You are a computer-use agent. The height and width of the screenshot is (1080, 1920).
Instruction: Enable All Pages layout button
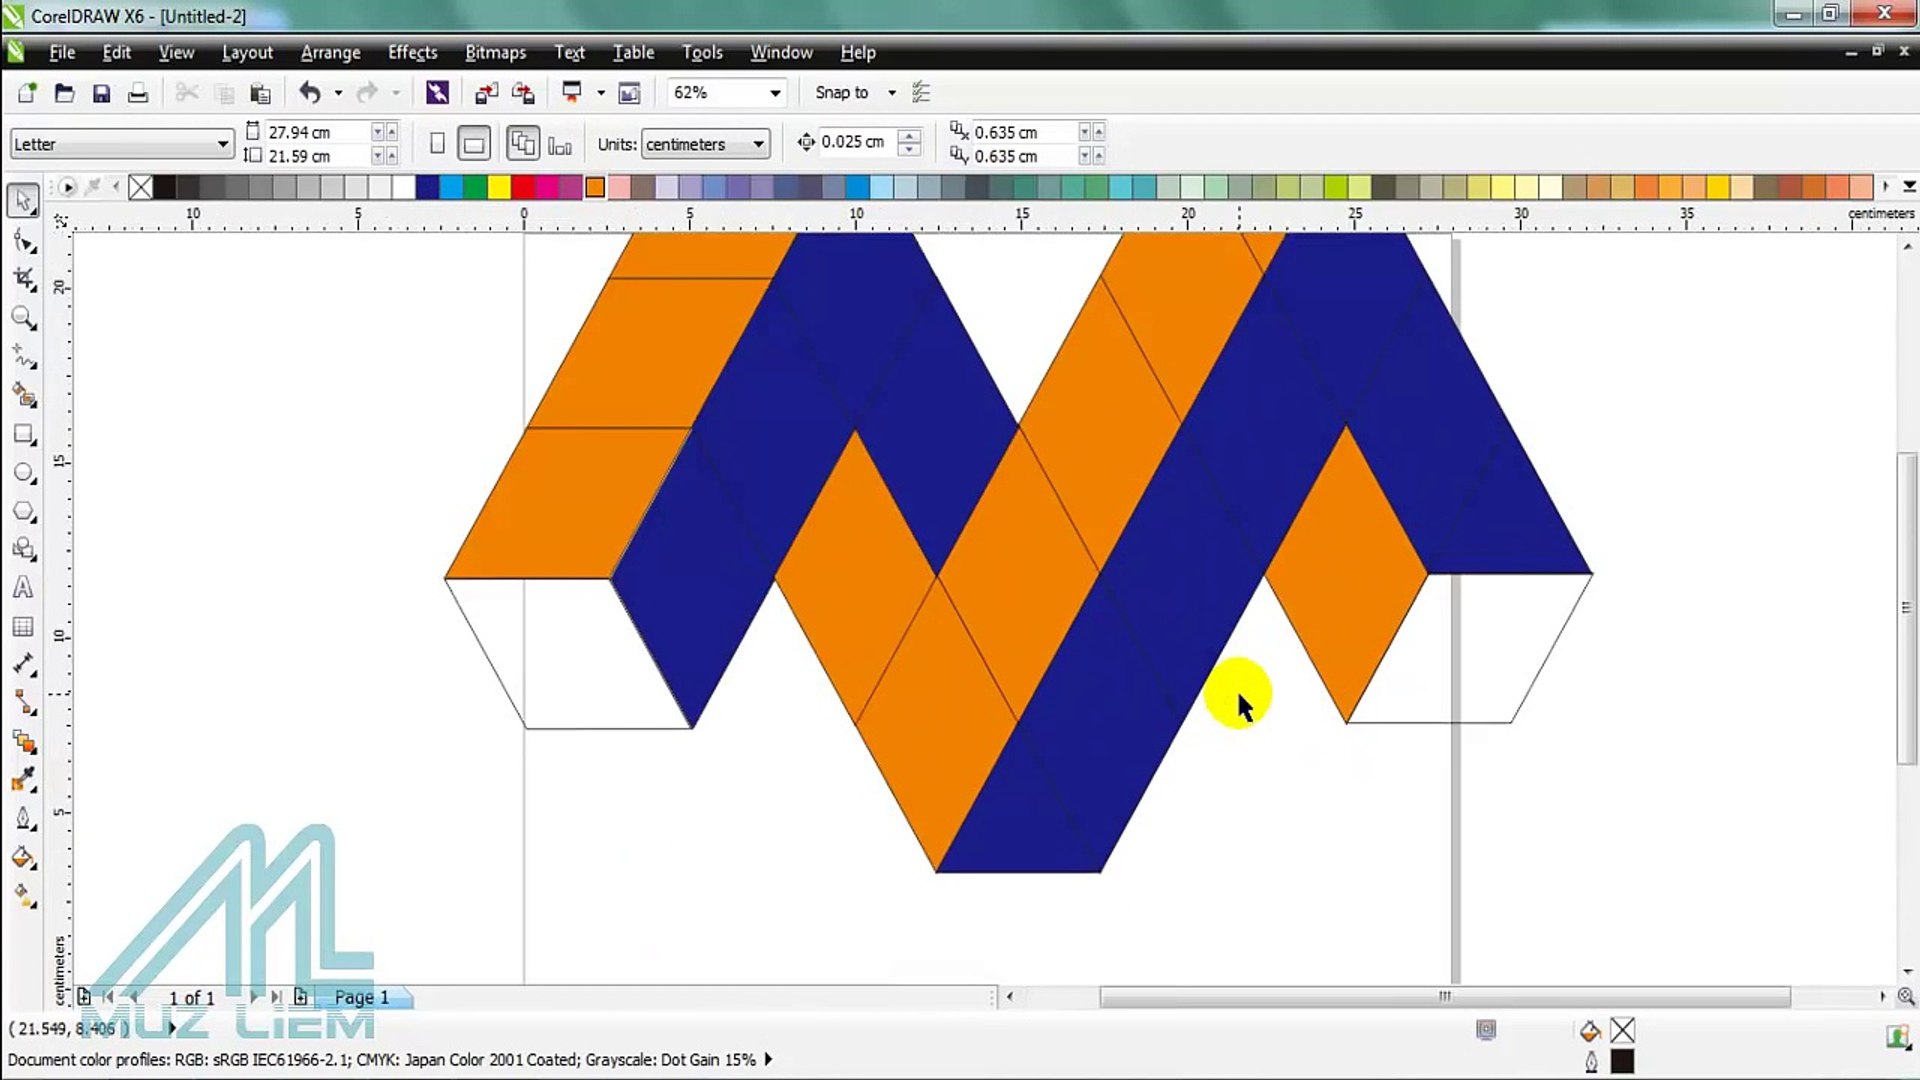pyautogui.click(x=522, y=144)
